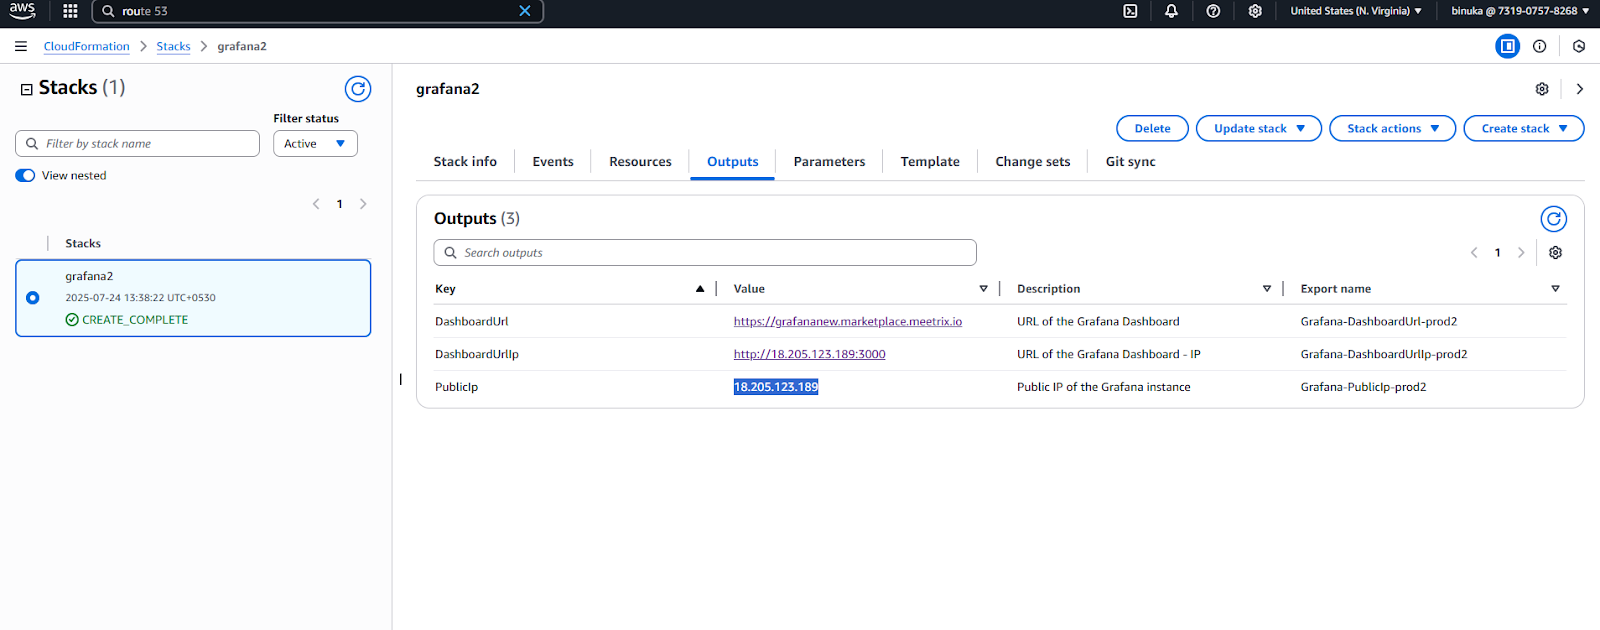Viewport: 1600px width, 630px height.
Task: Collapse the Stacks panel square icon
Action: coord(27,90)
